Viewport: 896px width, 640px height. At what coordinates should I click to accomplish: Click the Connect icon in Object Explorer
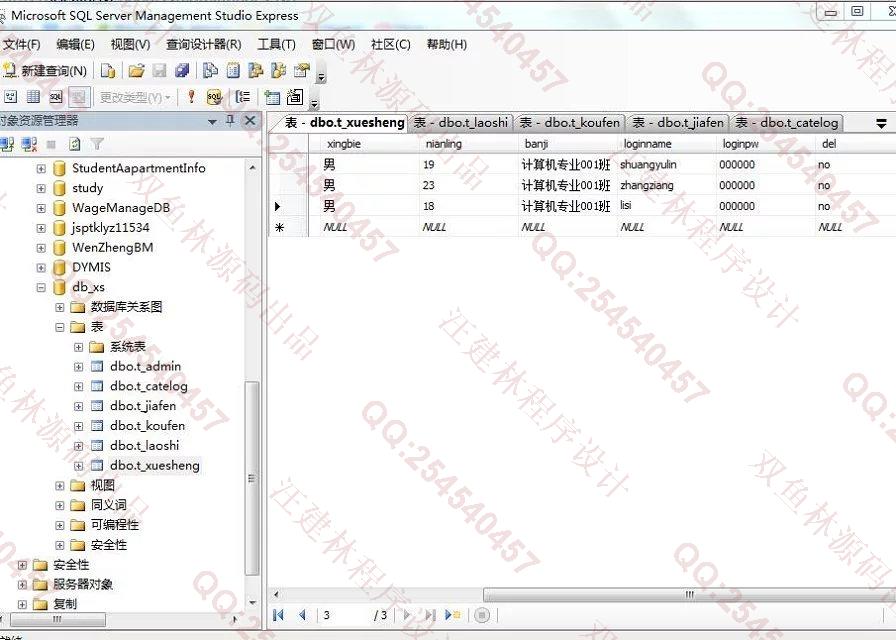tap(7, 144)
